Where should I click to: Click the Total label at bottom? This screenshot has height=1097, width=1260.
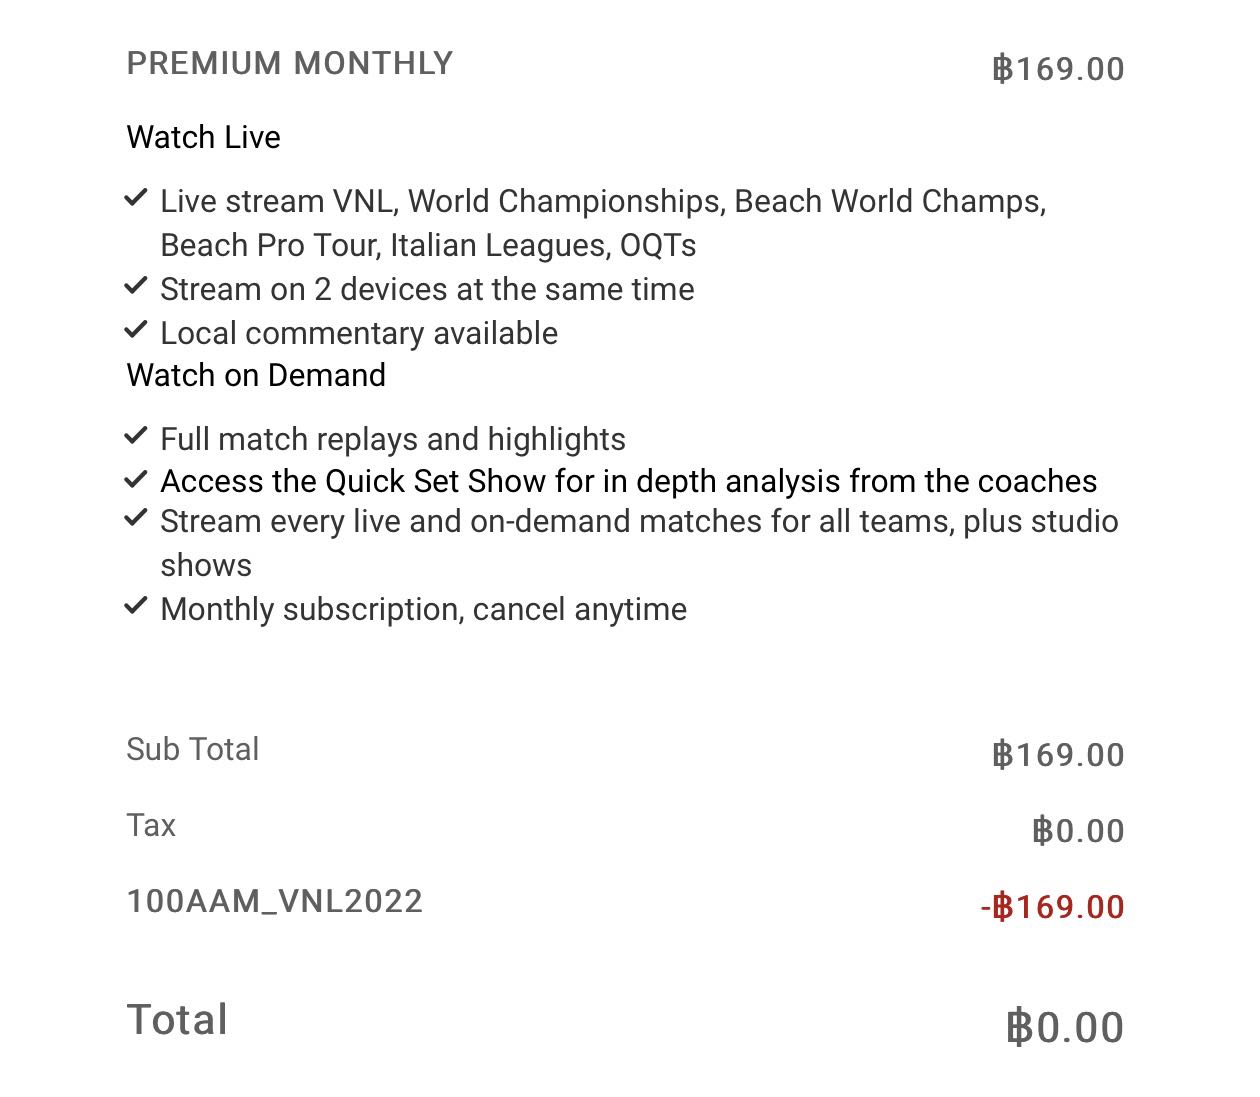pyautogui.click(x=178, y=1020)
